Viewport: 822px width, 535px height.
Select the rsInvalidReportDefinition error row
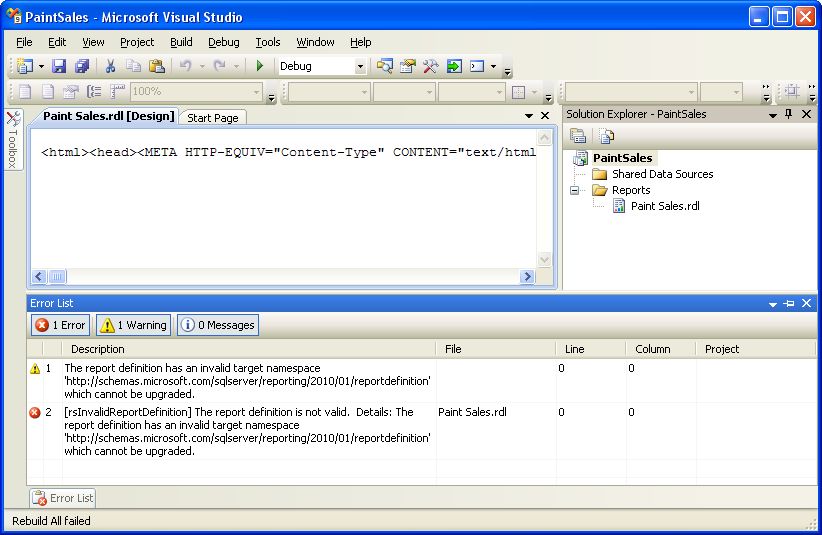[x=422, y=431]
